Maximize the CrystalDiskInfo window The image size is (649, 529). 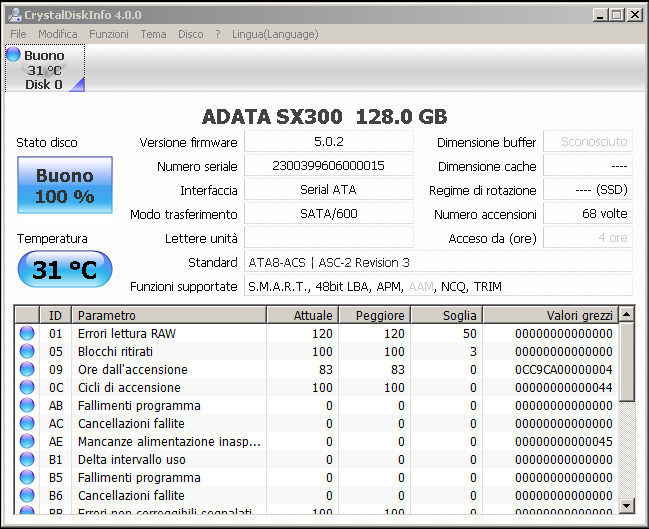click(616, 15)
